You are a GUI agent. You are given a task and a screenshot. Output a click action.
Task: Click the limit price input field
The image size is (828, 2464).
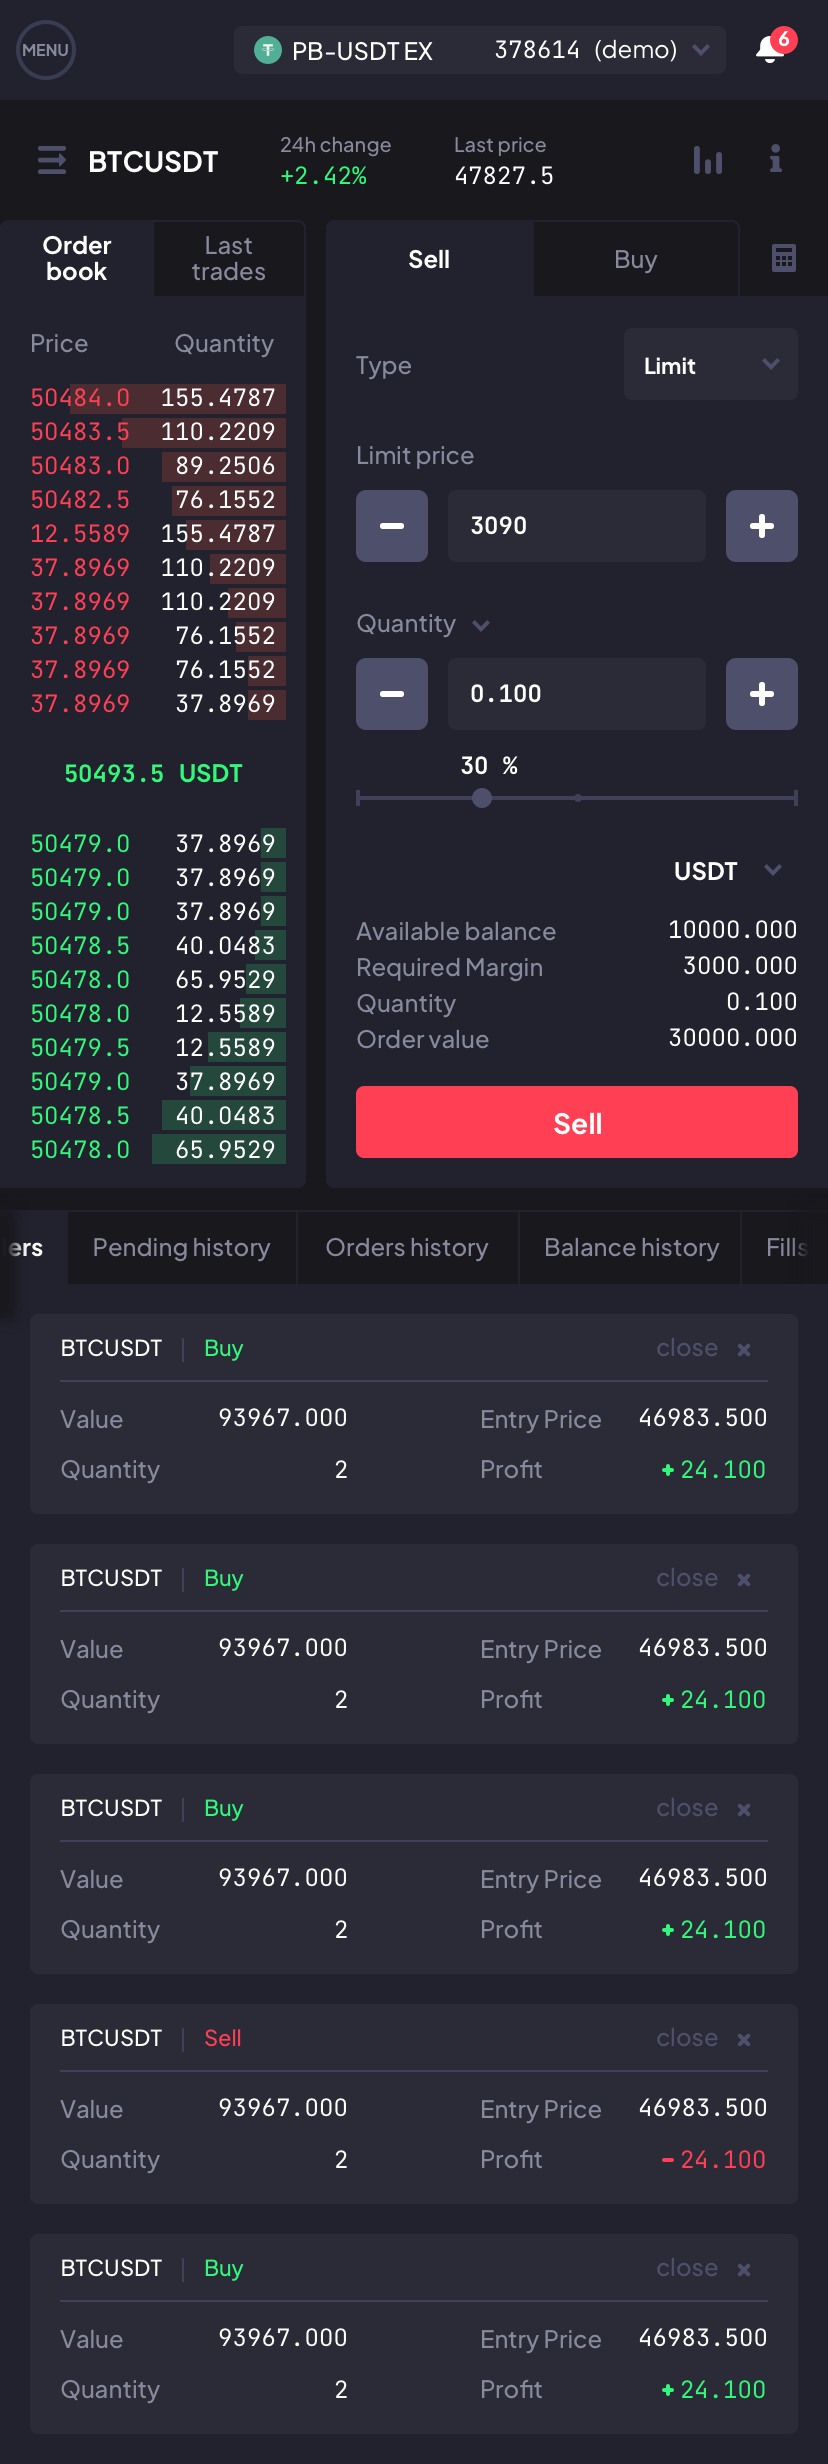(x=577, y=526)
